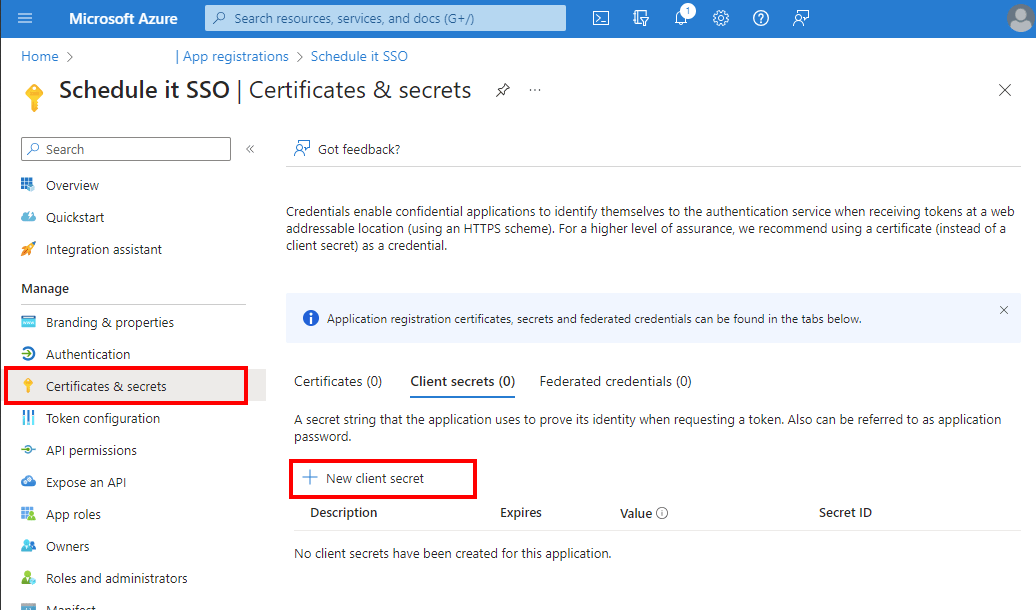
Task: Pin the Certificates & secrets blade
Action: pyautogui.click(x=503, y=90)
